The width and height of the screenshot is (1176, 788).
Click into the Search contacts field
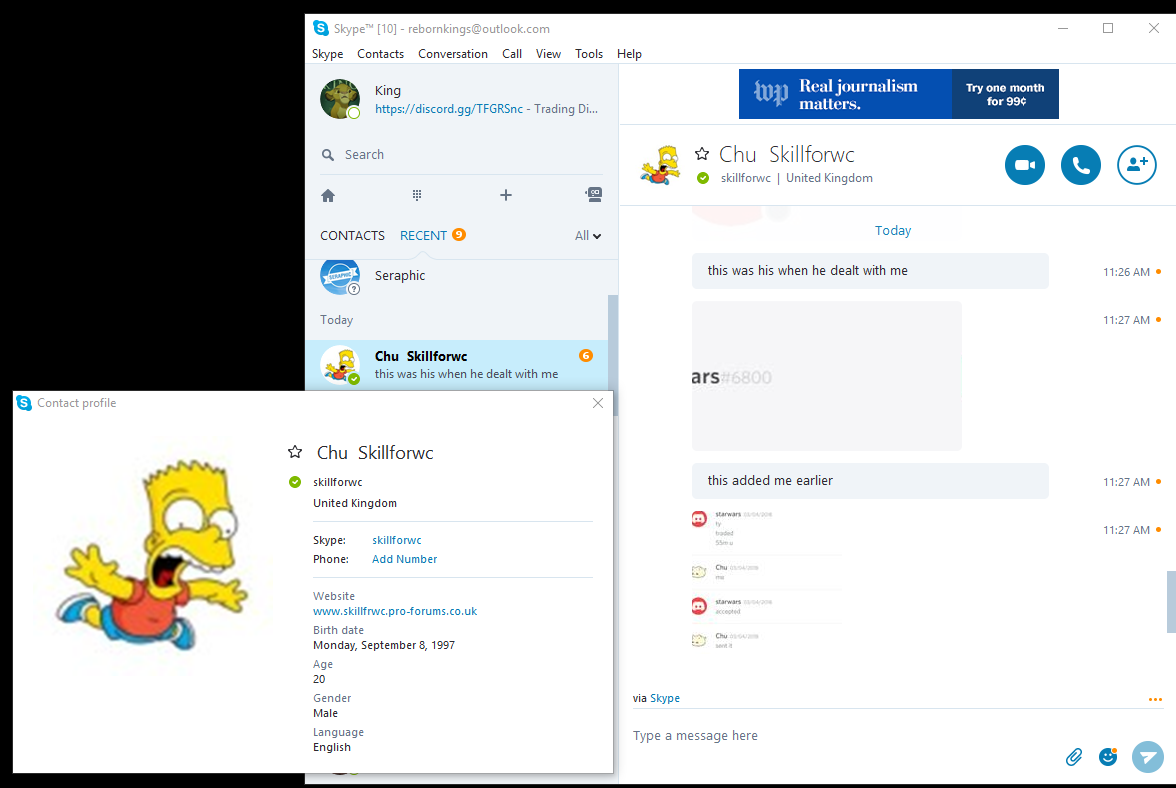point(462,154)
